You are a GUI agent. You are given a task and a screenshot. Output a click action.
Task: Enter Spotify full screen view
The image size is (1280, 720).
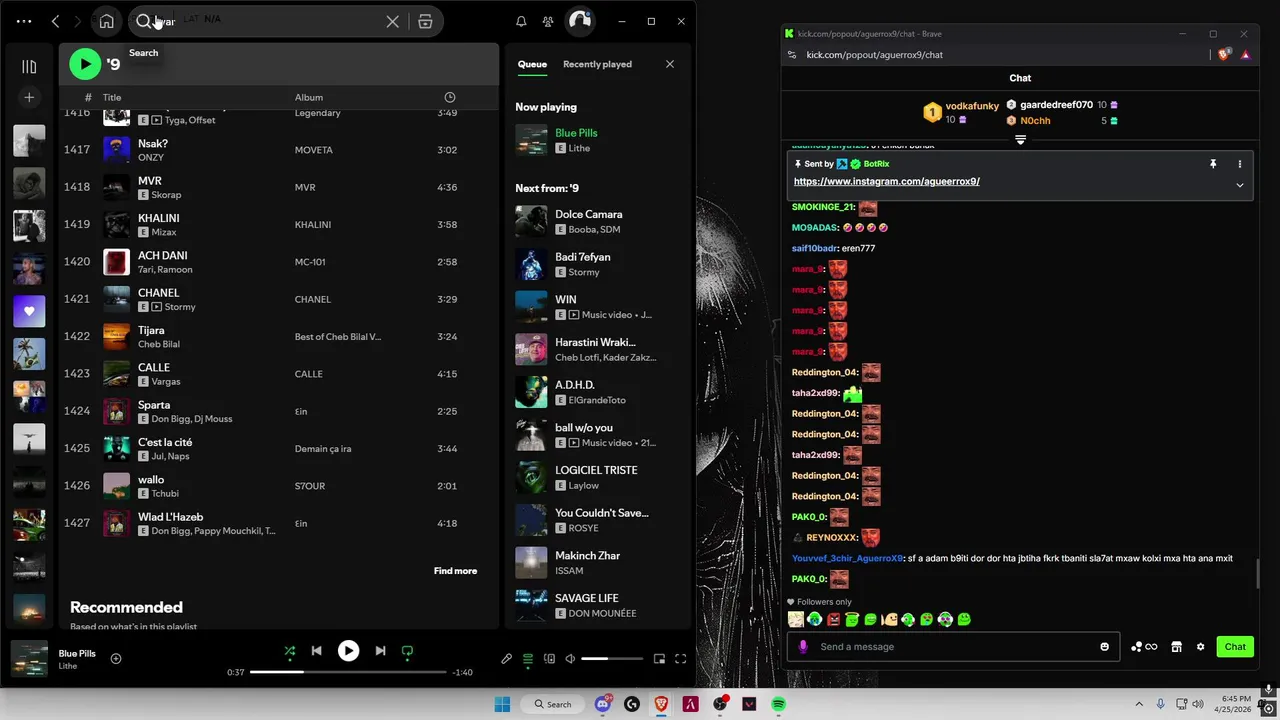(x=681, y=659)
